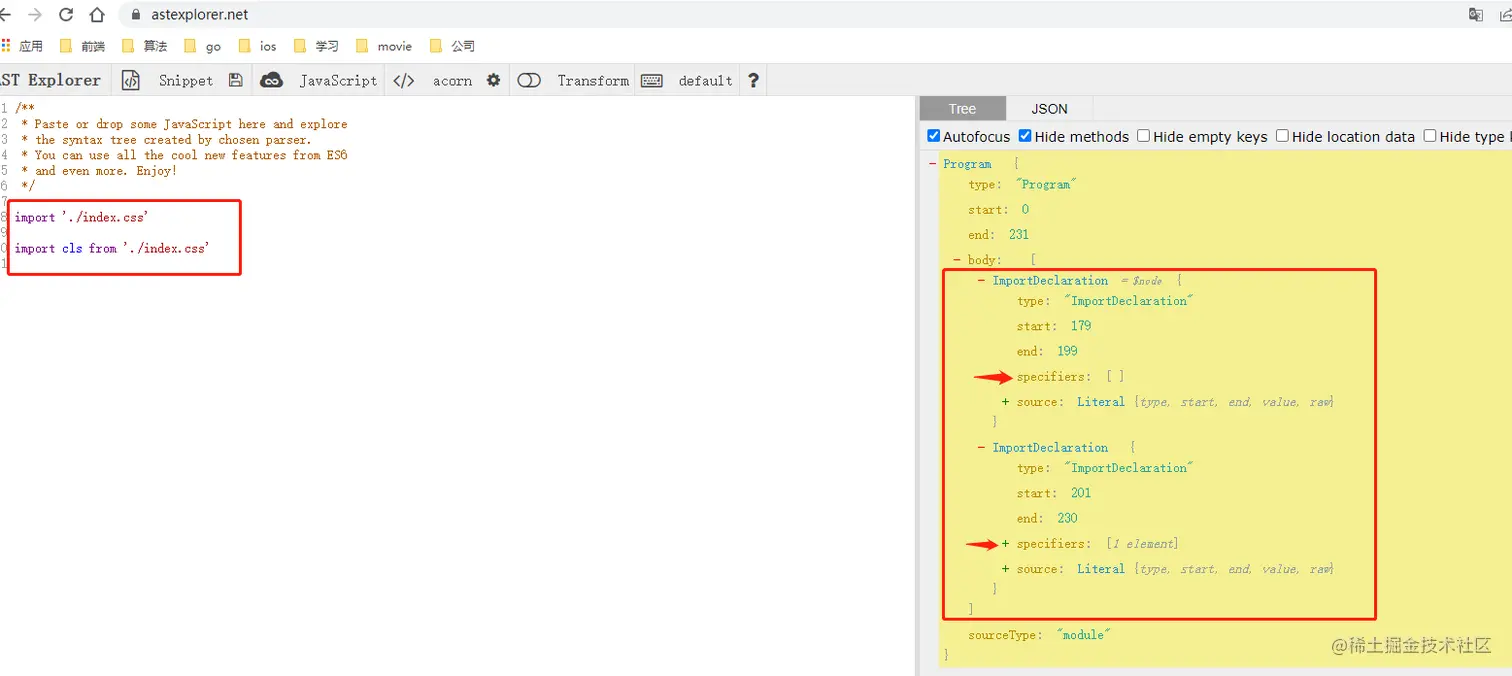1512x676 pixels.
Task: Place cursor on import './index.css' line
Action: [x=82, y=217]
